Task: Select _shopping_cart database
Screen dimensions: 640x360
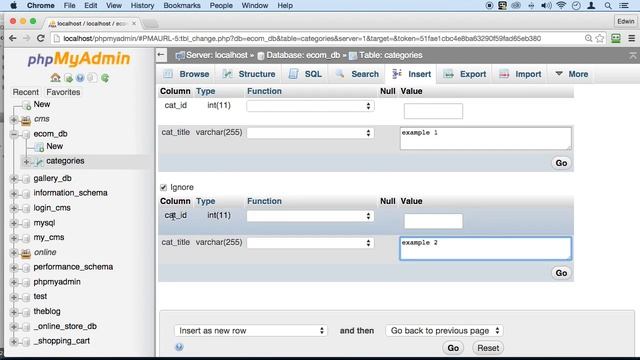Action: coord(61,341)
